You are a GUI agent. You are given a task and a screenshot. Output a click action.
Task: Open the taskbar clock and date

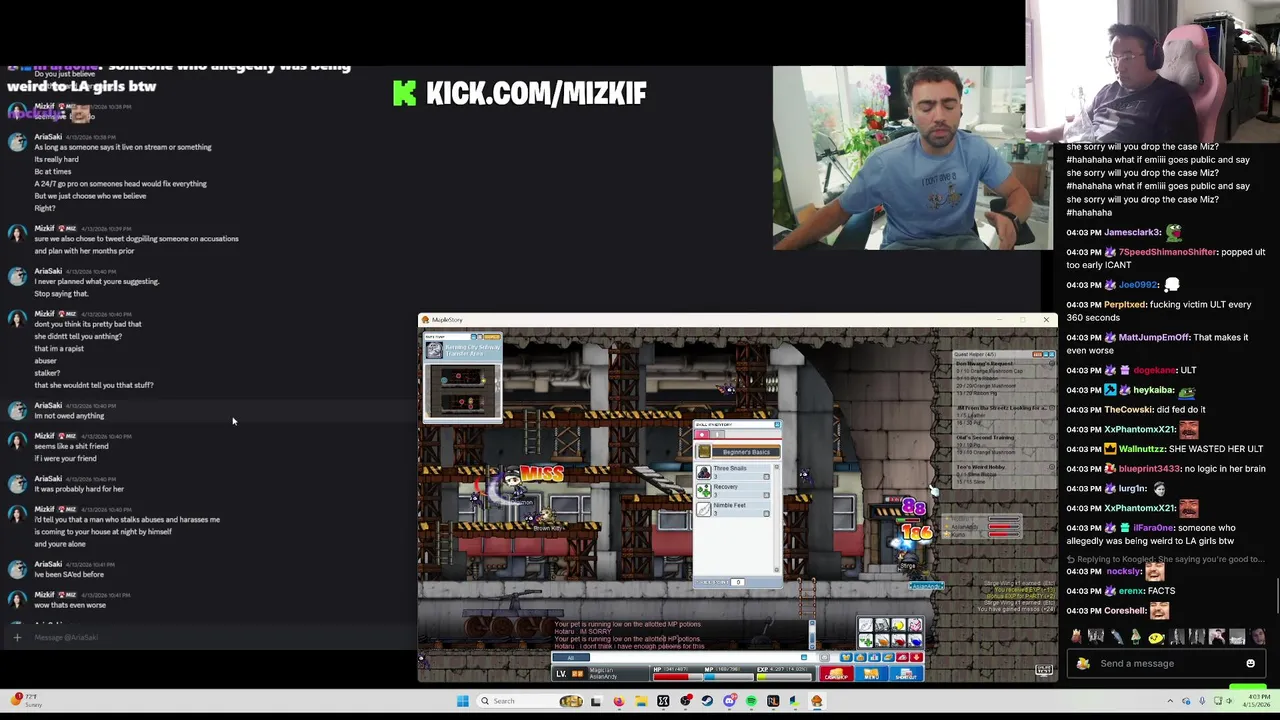1258,700
